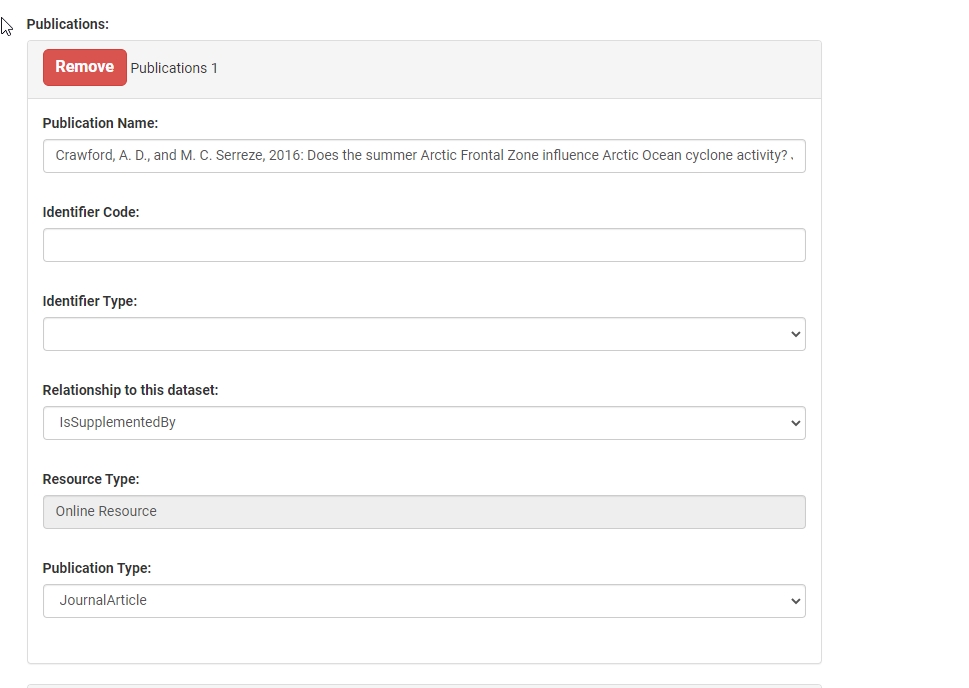This screenshot has width=969, height=688.
Task: Click the Resource Type label
Action: [91, 479]
